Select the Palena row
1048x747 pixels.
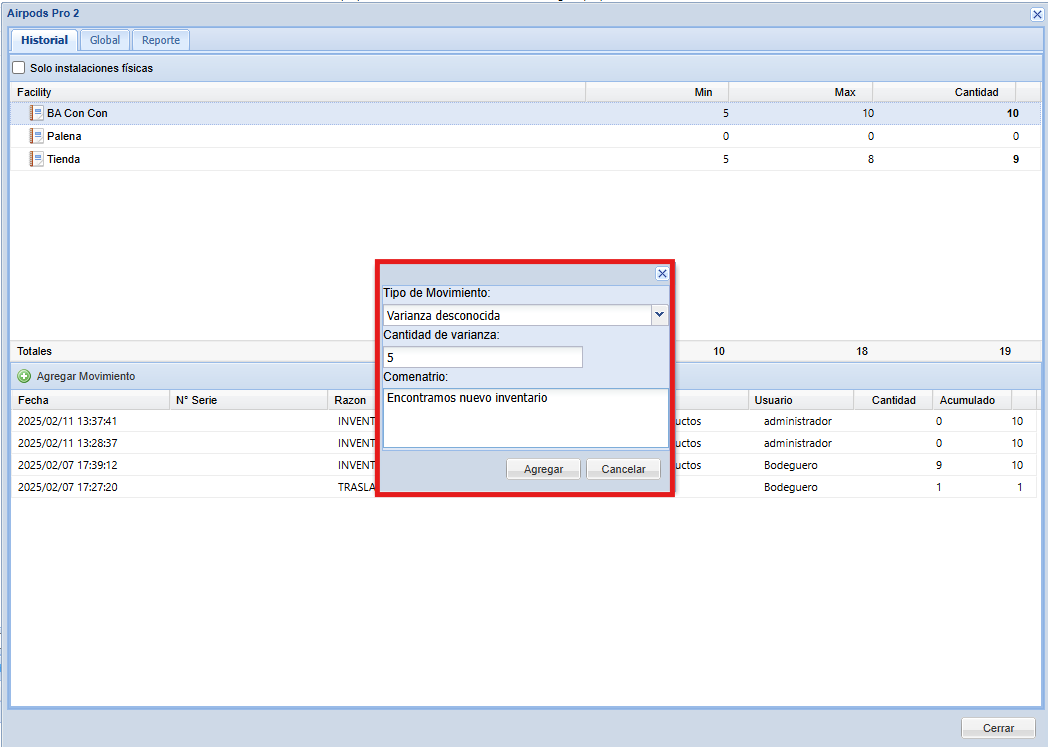525,136
